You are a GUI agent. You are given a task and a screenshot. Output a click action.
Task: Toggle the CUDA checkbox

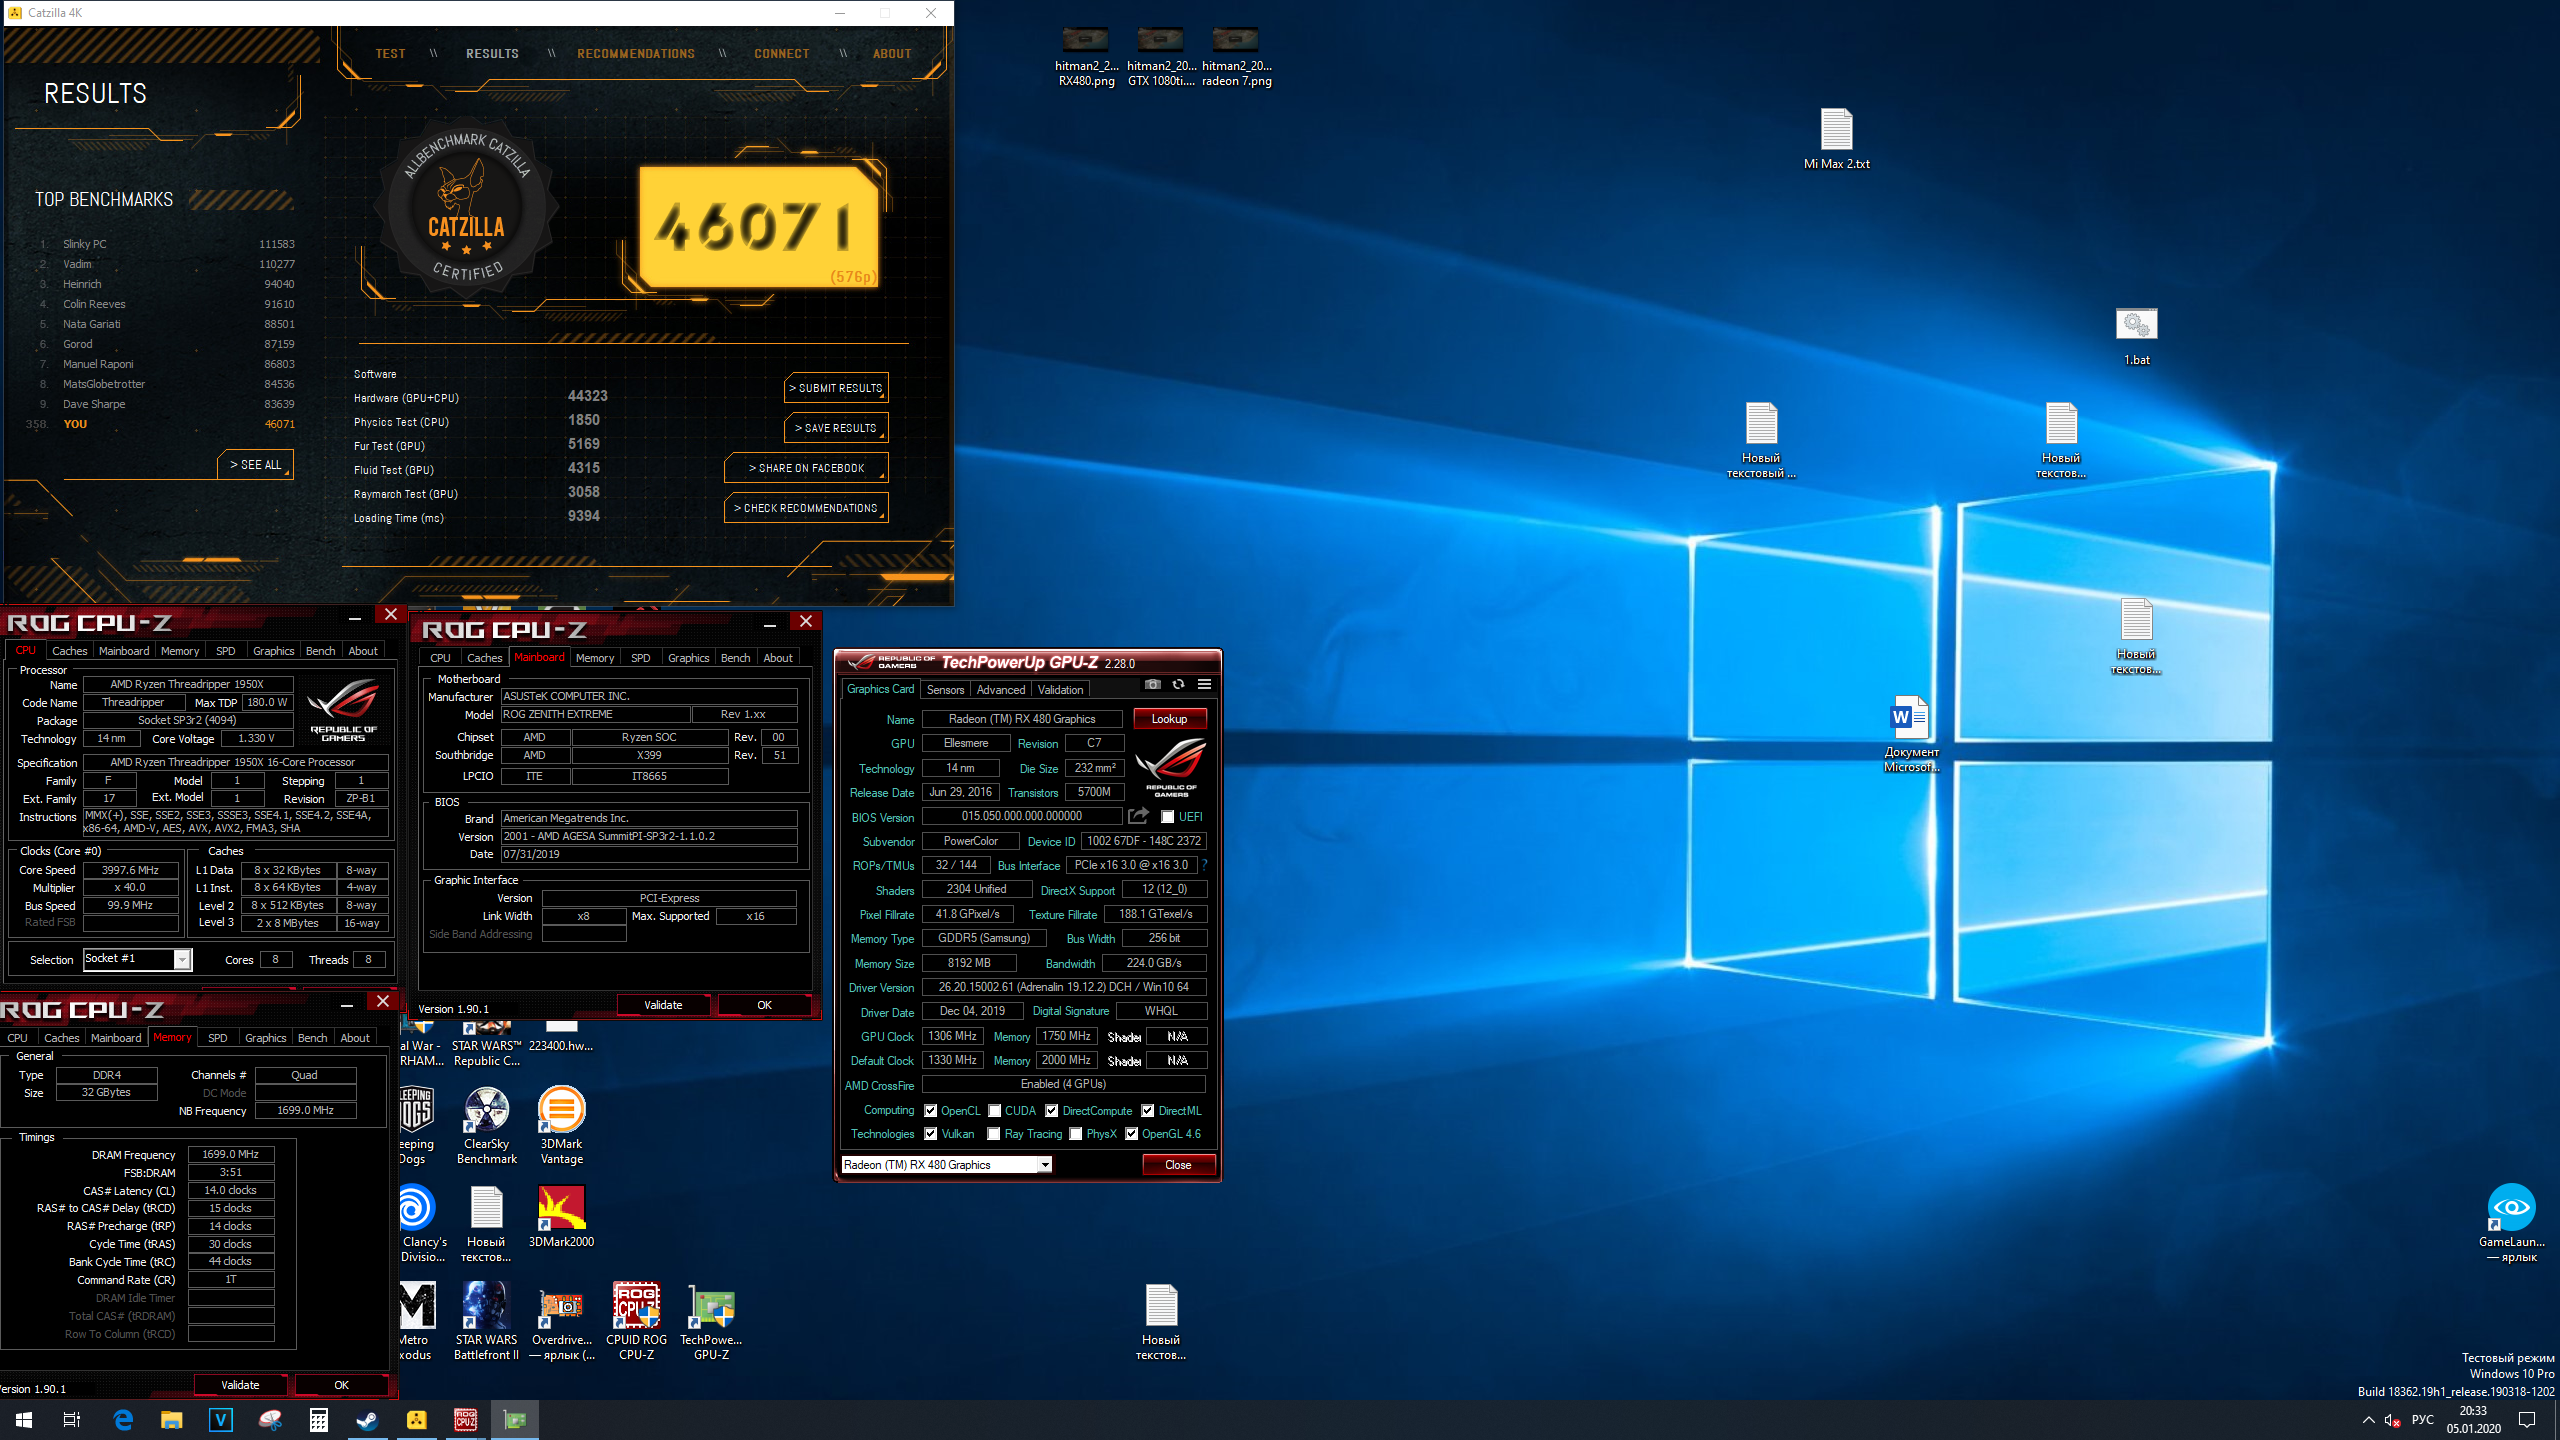pyautogui.click(x=995, y=1111)
